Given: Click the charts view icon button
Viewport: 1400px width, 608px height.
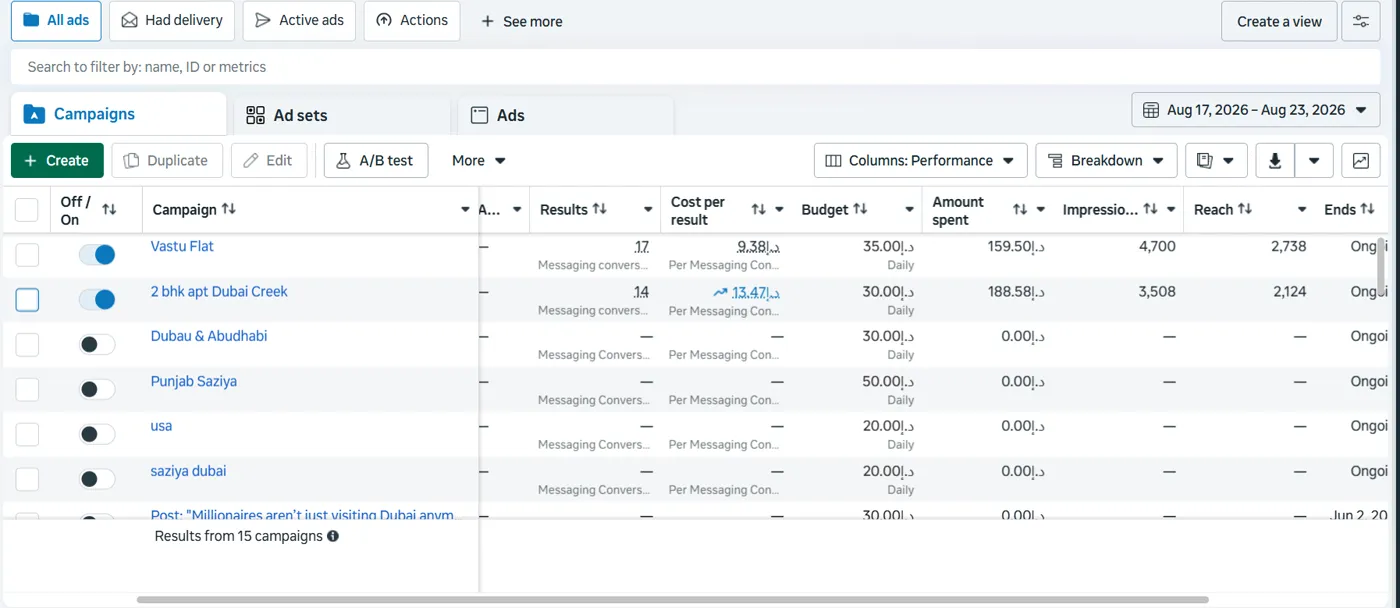Looking at the screenshot, I should click(1361, 160).
